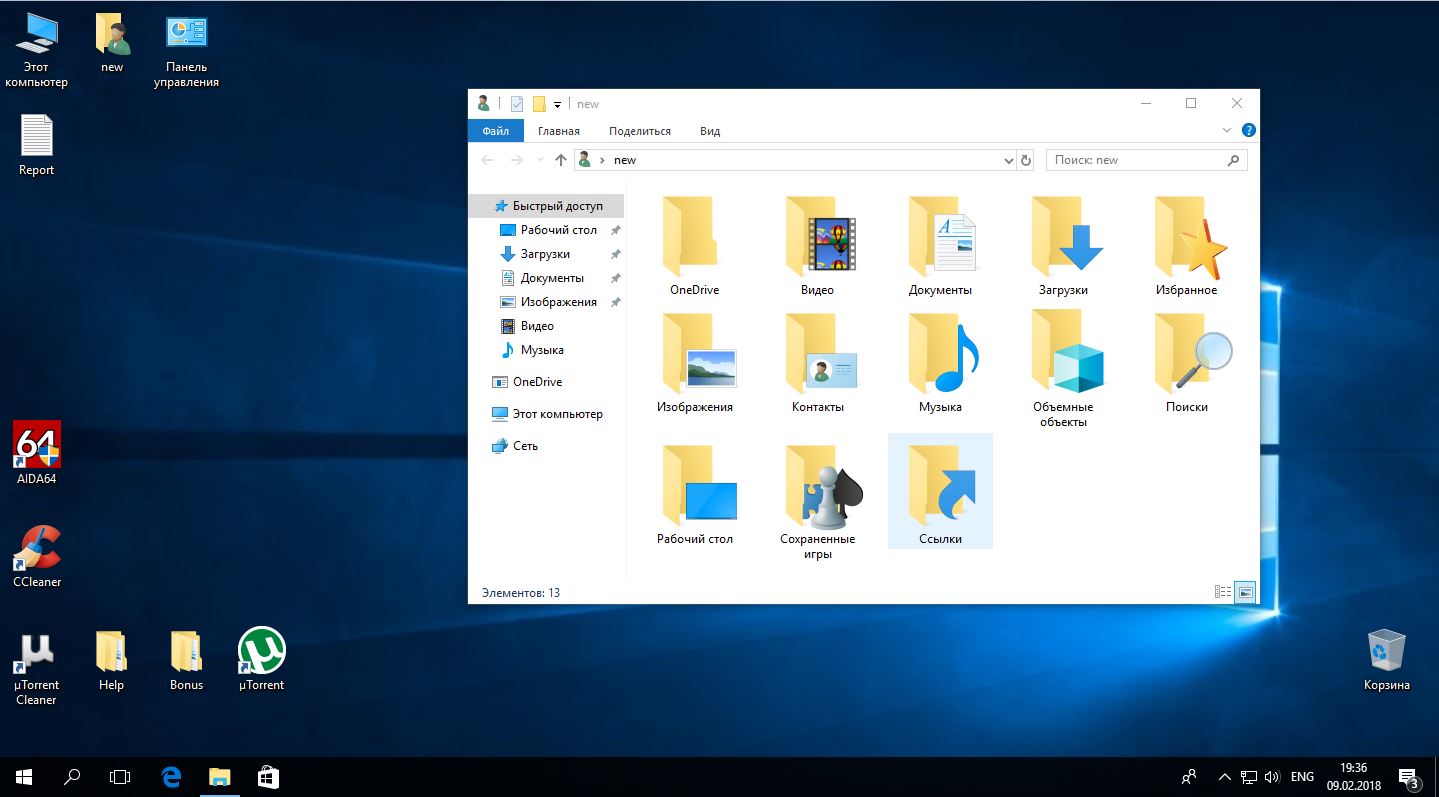Screen dimensions: 1439x797
Task: Select Быстрый доступ in the navigation pane
Action: tap(547, 206)
